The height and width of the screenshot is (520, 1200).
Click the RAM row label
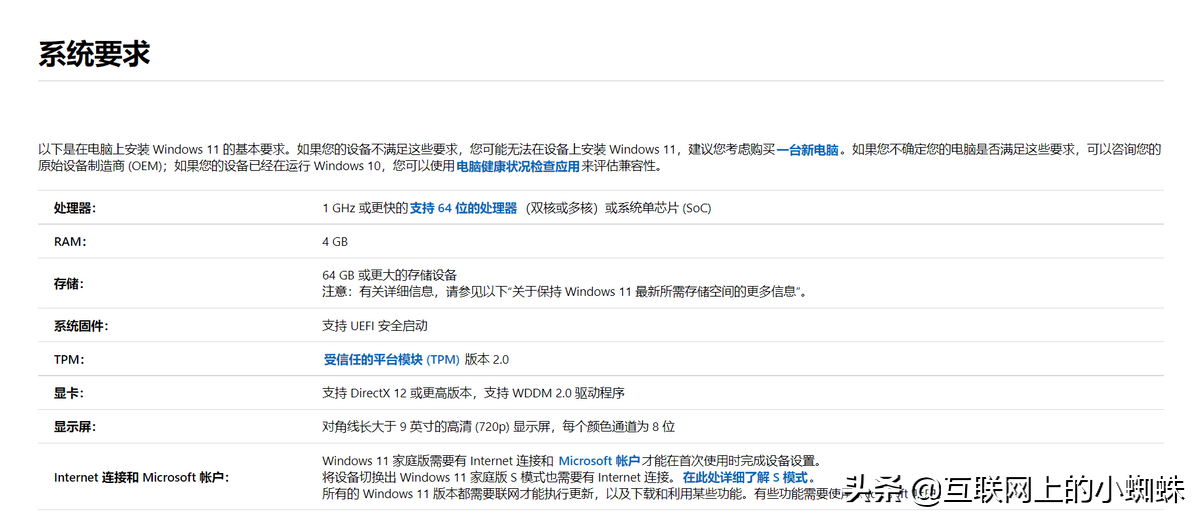(x=70, y=241)
